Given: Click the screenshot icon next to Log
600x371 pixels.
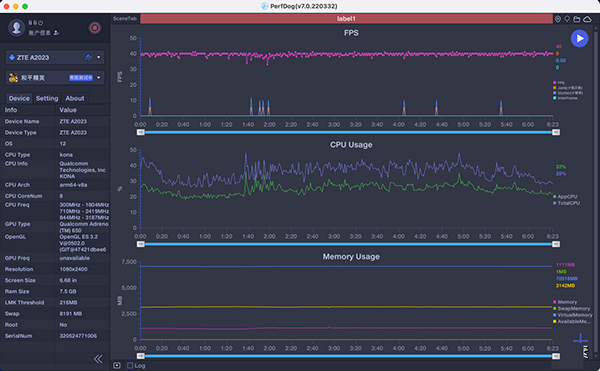Looking at the screenshot, I should tap(117, 366).
